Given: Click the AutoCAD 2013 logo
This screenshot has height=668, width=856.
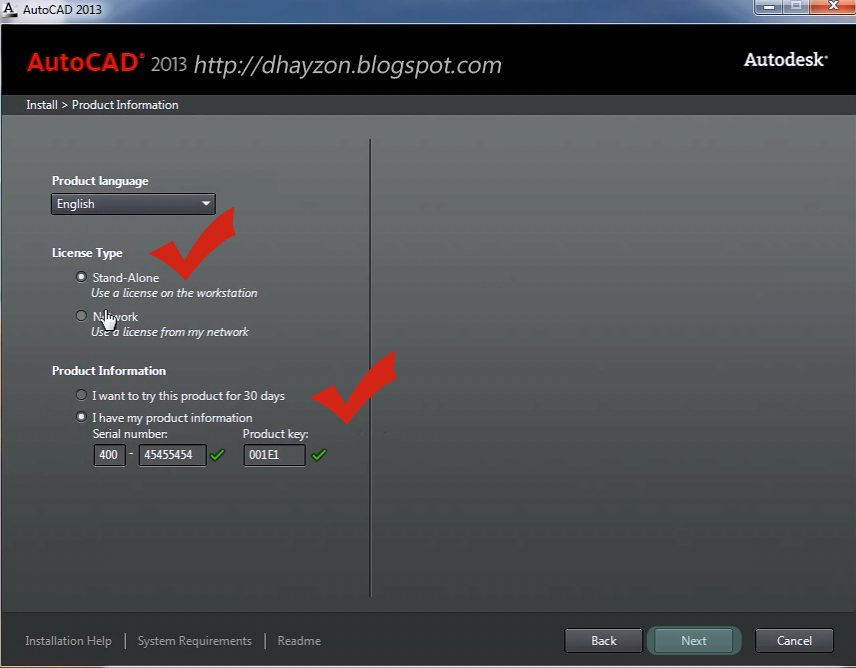Looking at the screenshot, I should (x=107, y=63).
